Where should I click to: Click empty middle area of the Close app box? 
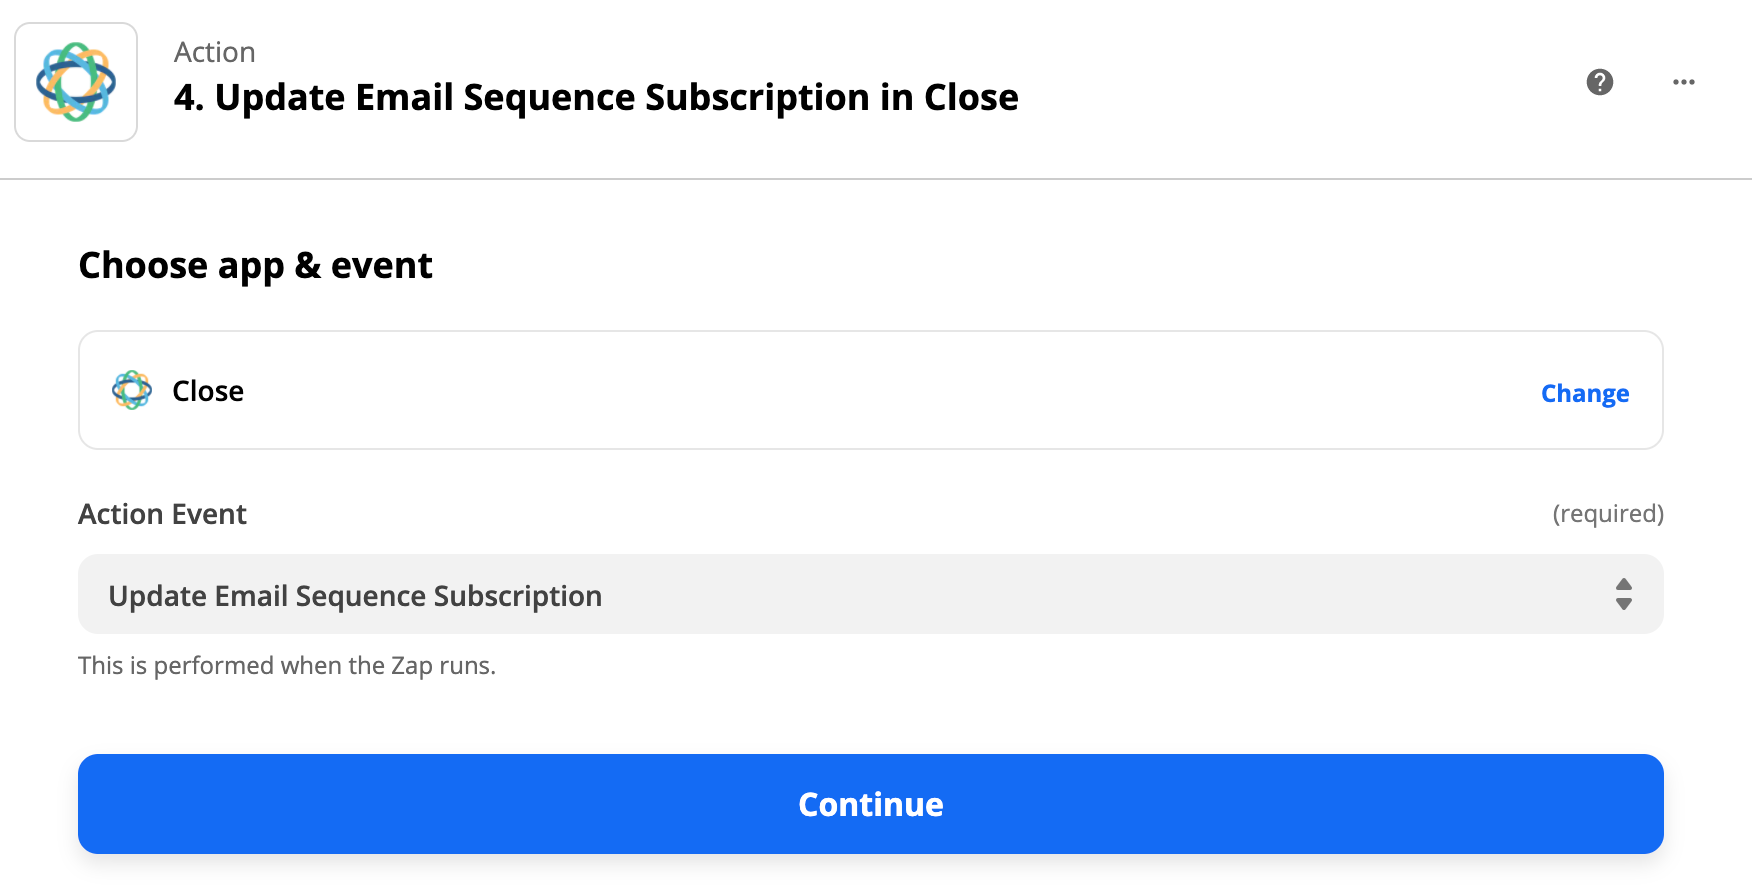(x=870, y=391)
